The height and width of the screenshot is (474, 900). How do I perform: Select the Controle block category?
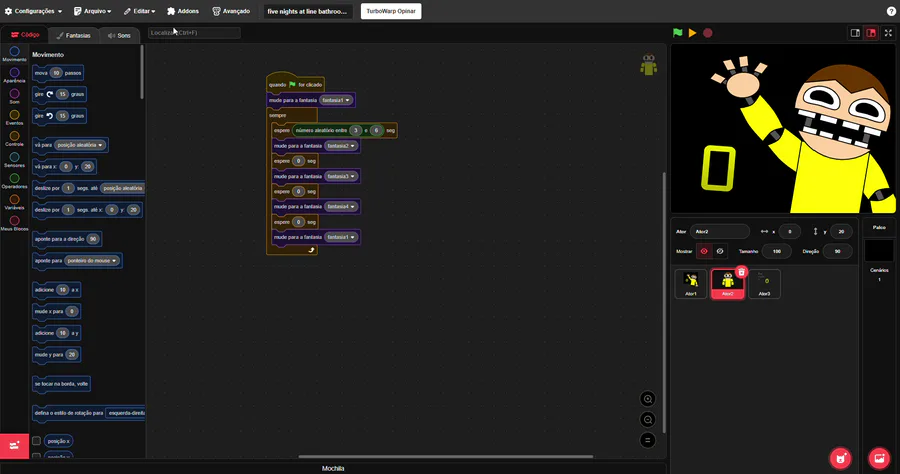click(x=14, y=139)
